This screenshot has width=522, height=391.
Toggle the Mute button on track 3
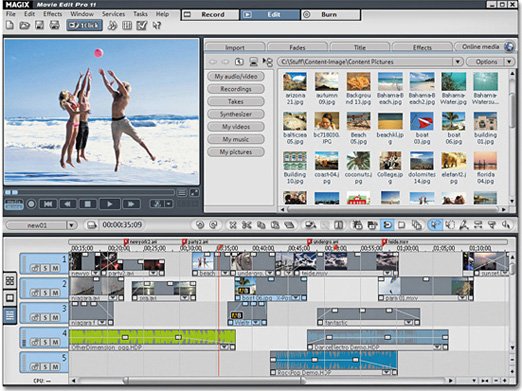pyautogui.click(x=55, y=317)
